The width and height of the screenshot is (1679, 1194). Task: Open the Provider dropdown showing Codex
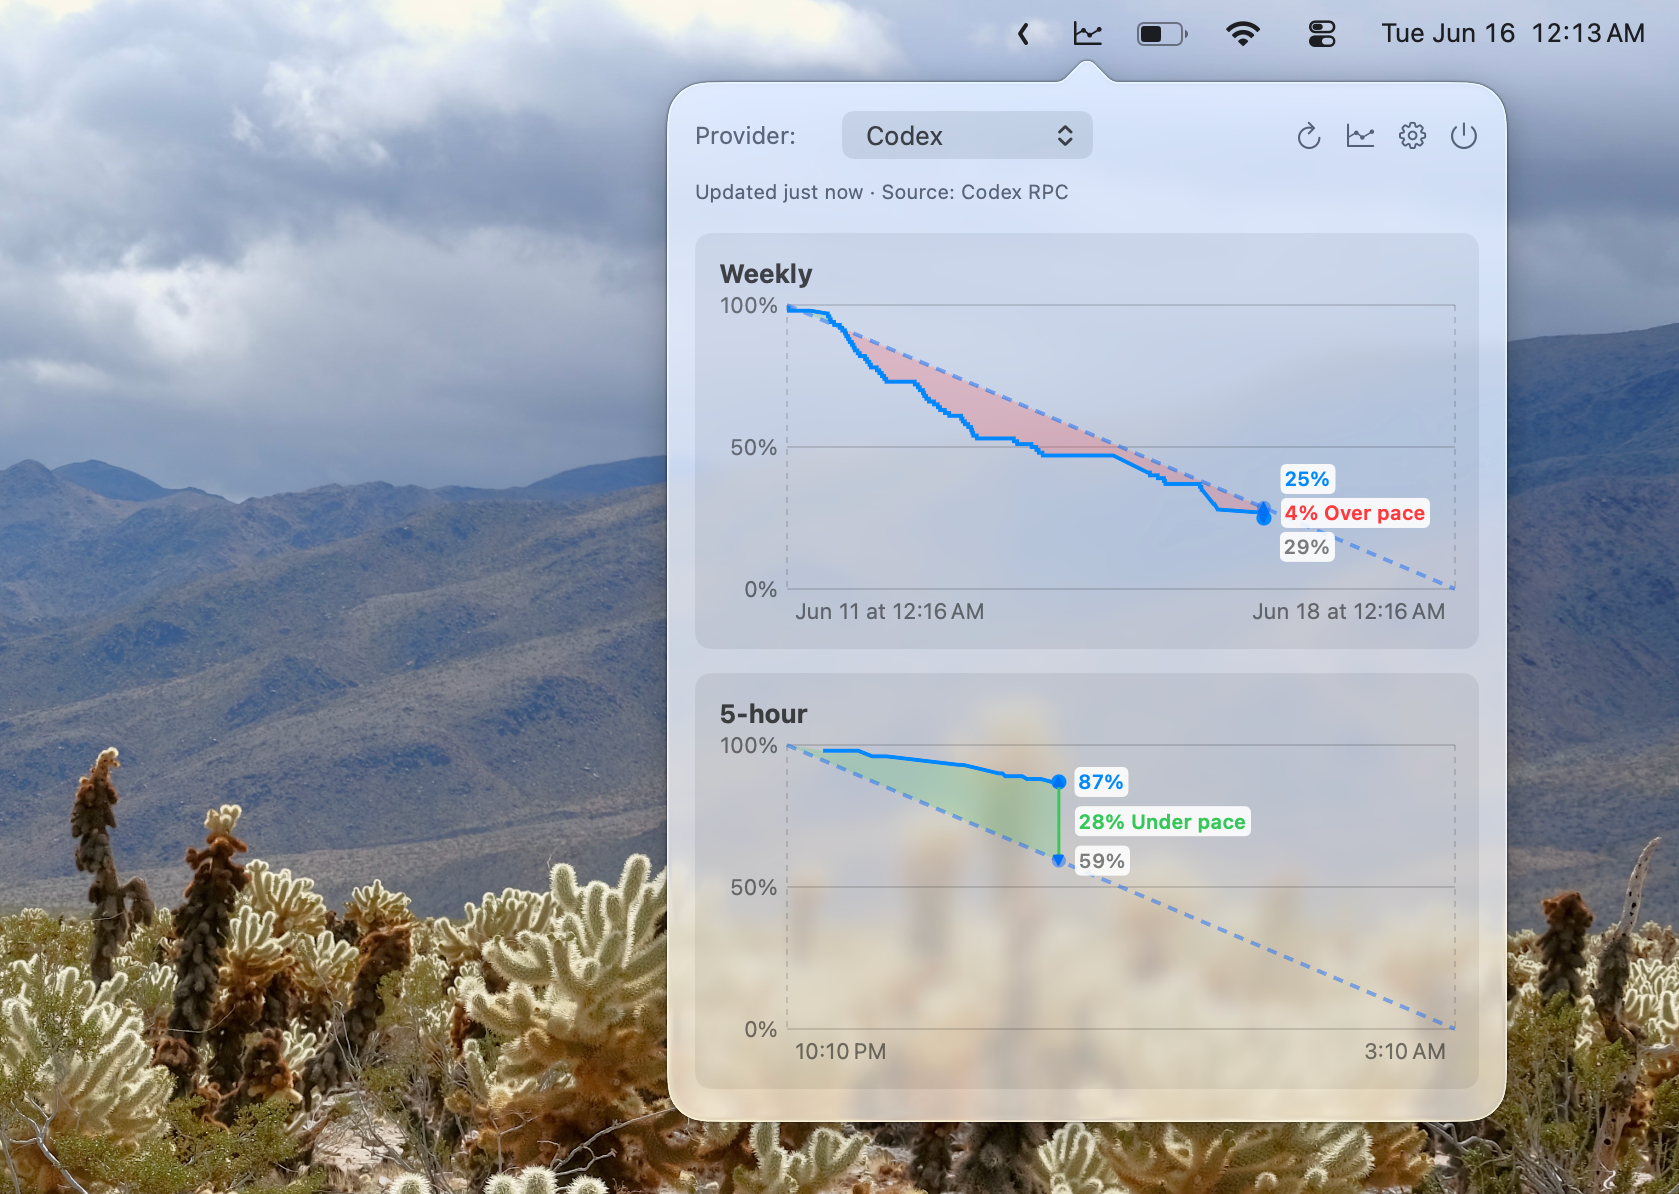(x=967, y=135)
